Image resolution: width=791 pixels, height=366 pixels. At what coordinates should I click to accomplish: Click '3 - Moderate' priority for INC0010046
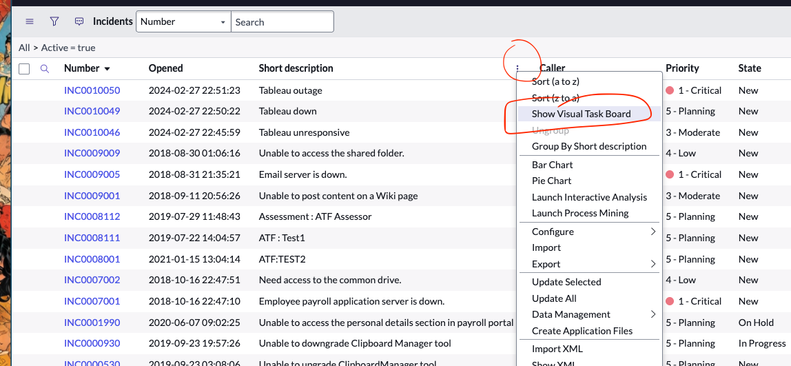(x=693, y=133)
